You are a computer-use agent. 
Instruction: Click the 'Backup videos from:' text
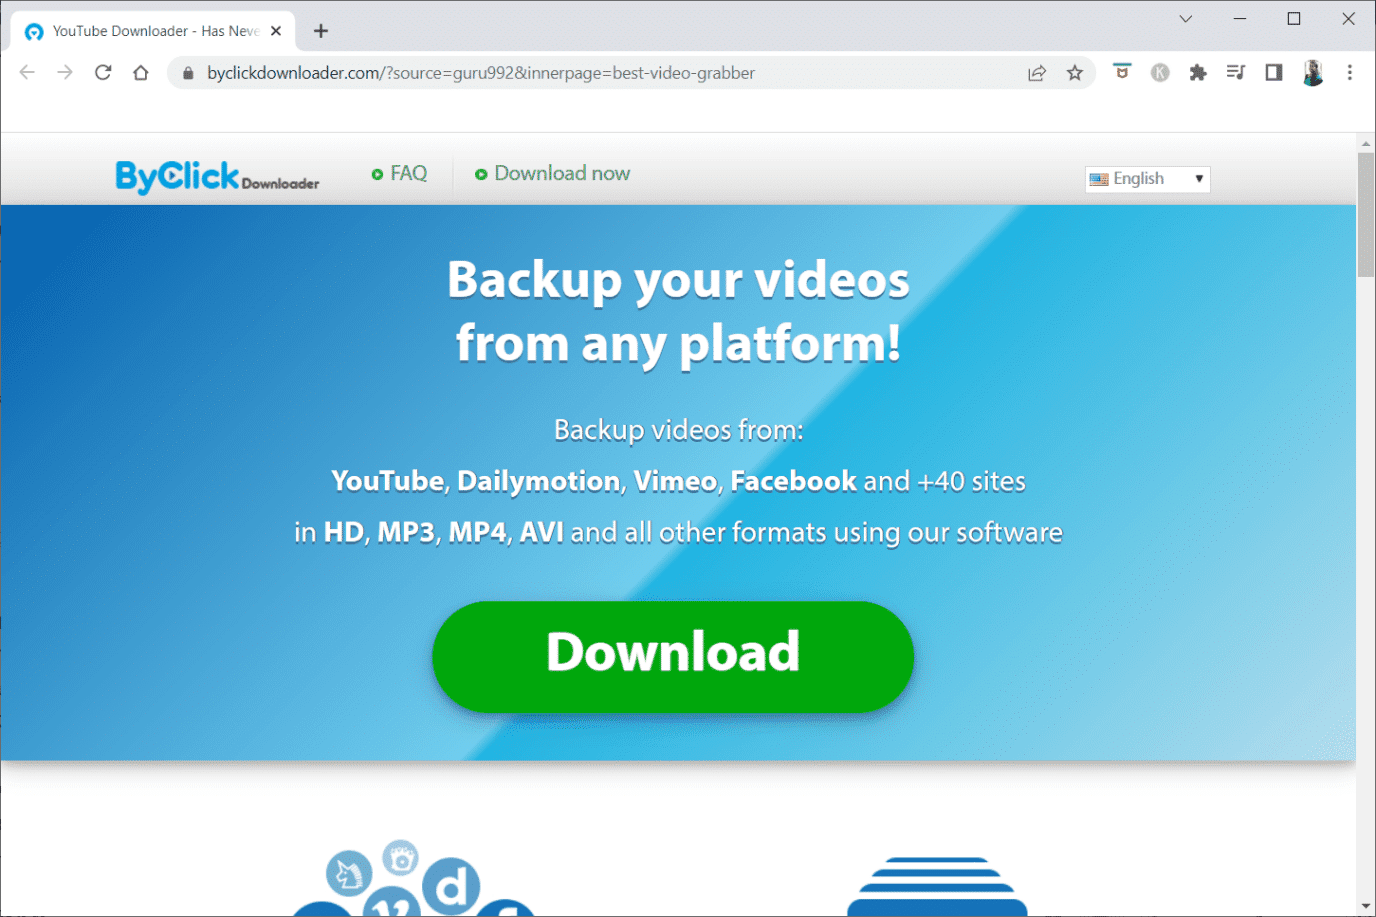click(x=679, y=430)
